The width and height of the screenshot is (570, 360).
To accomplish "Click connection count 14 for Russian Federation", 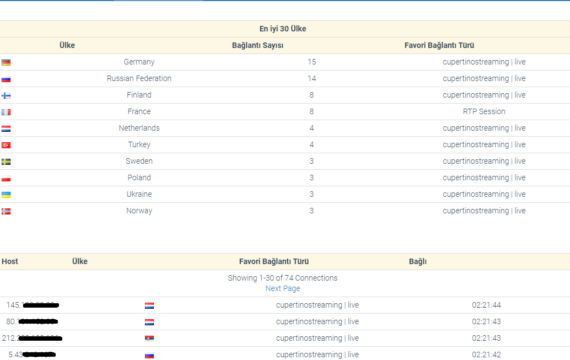I will [x=312, y=78].
